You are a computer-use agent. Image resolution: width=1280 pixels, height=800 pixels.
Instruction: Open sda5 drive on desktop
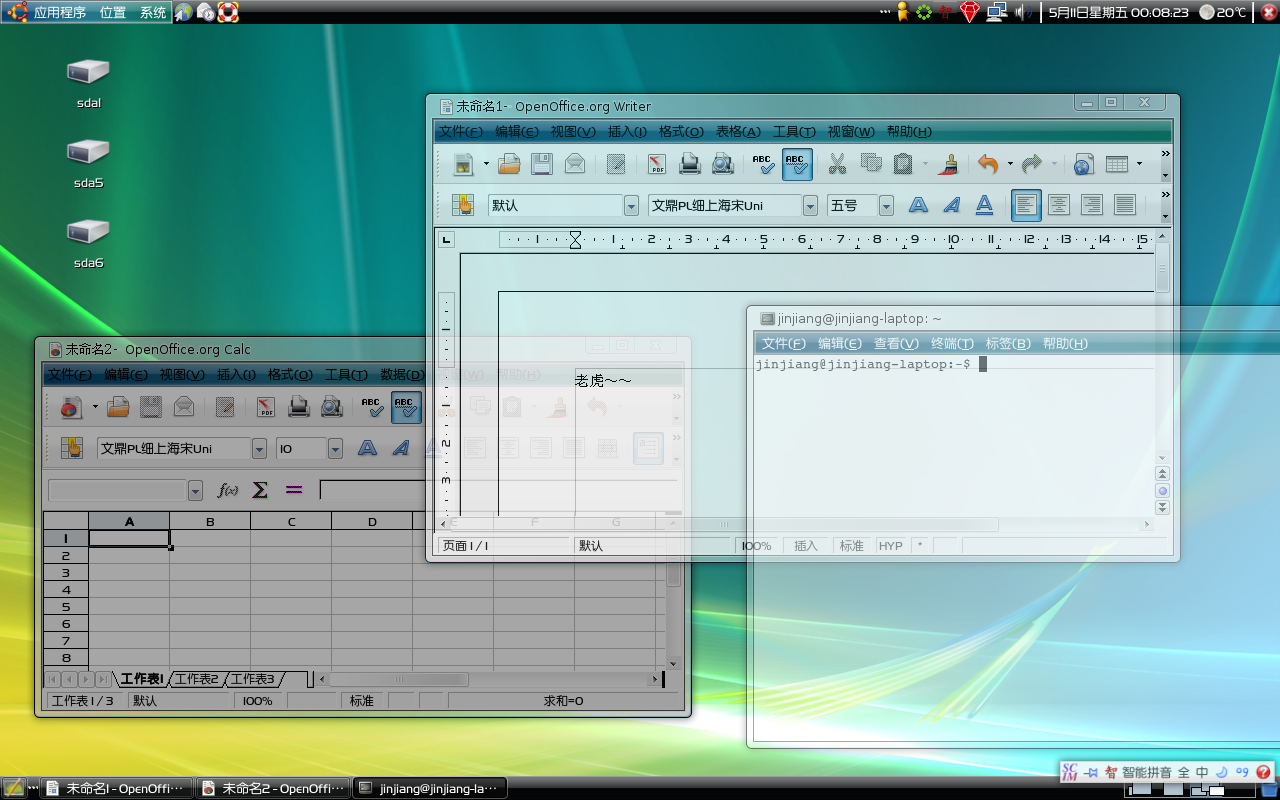(x=88, y=164)
